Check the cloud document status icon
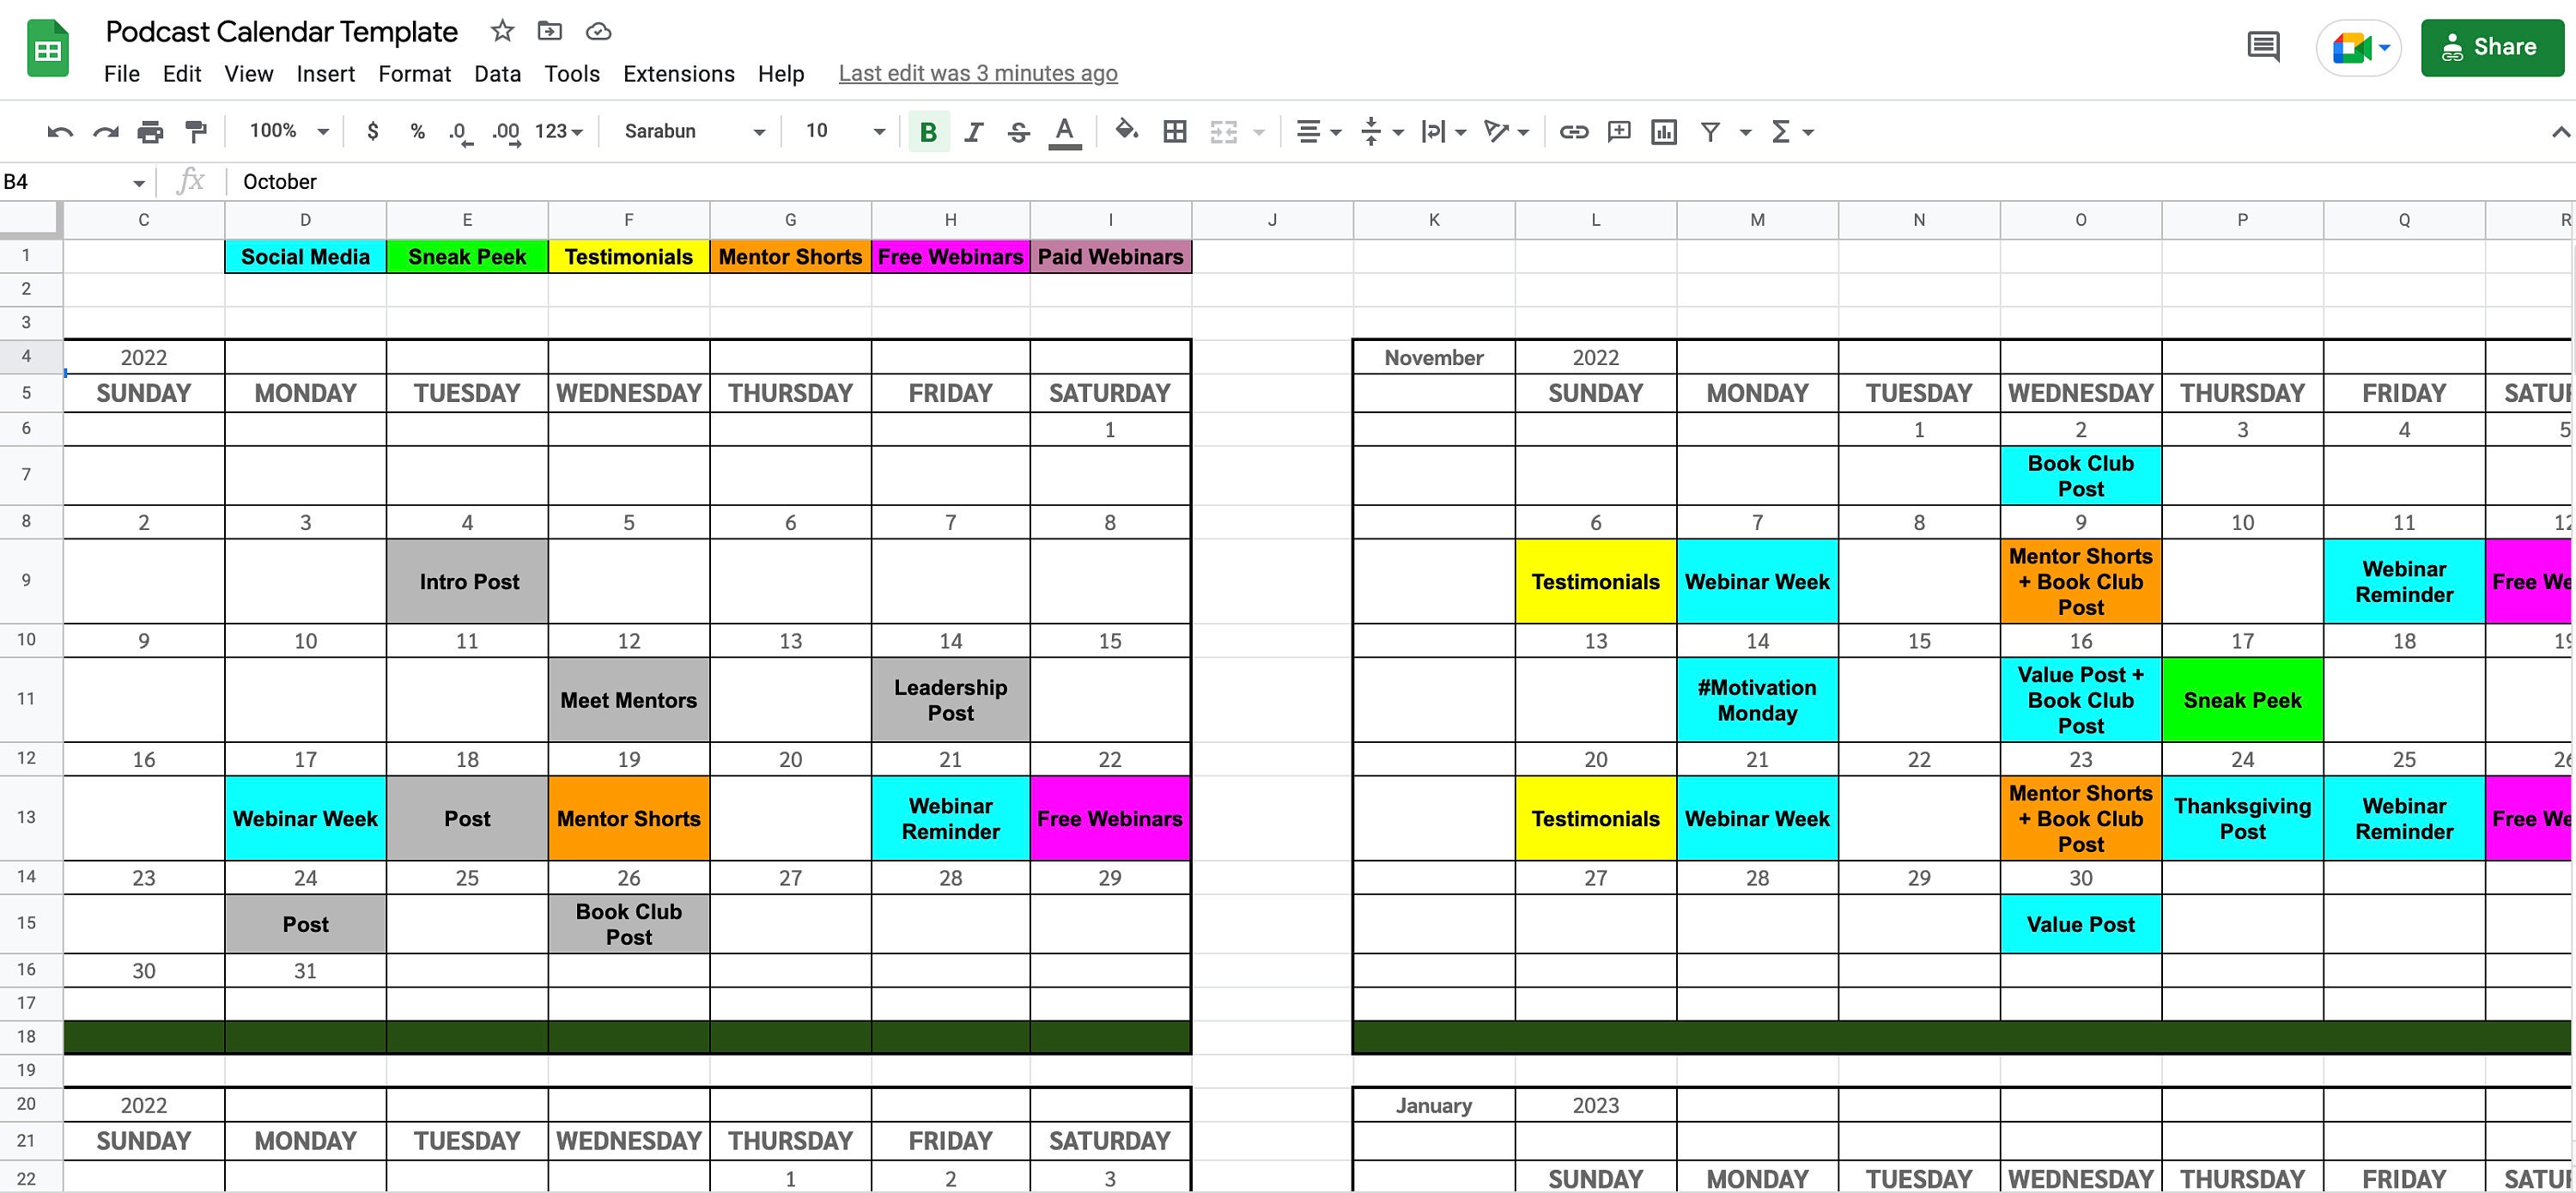 tap(598, 31)
